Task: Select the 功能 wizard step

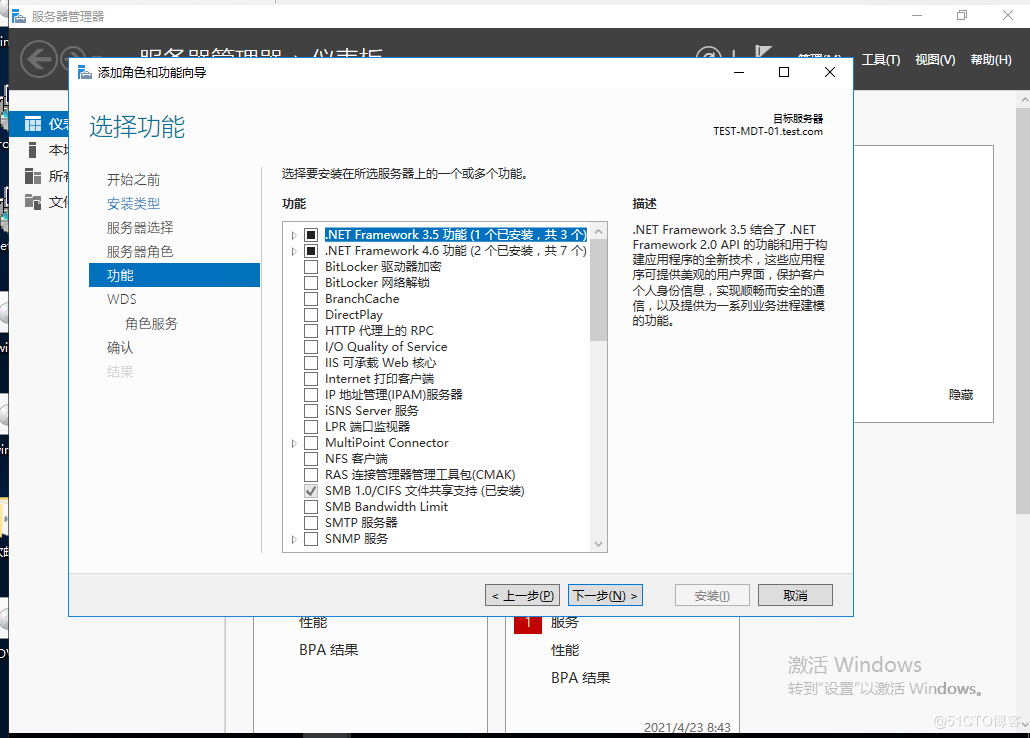Action: click(174, 275)
